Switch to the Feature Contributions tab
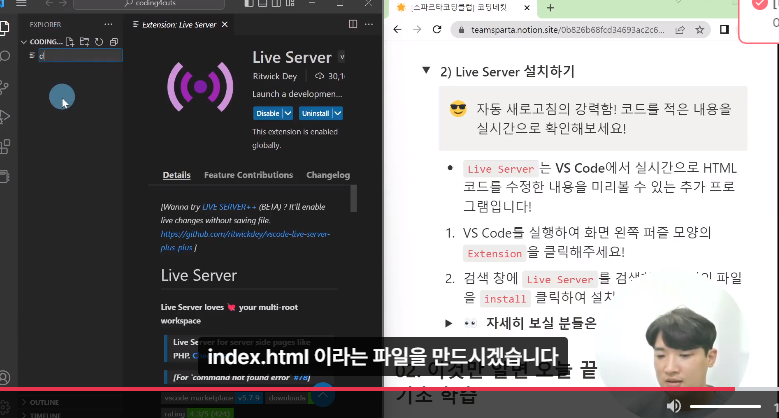 pos(248,175)
